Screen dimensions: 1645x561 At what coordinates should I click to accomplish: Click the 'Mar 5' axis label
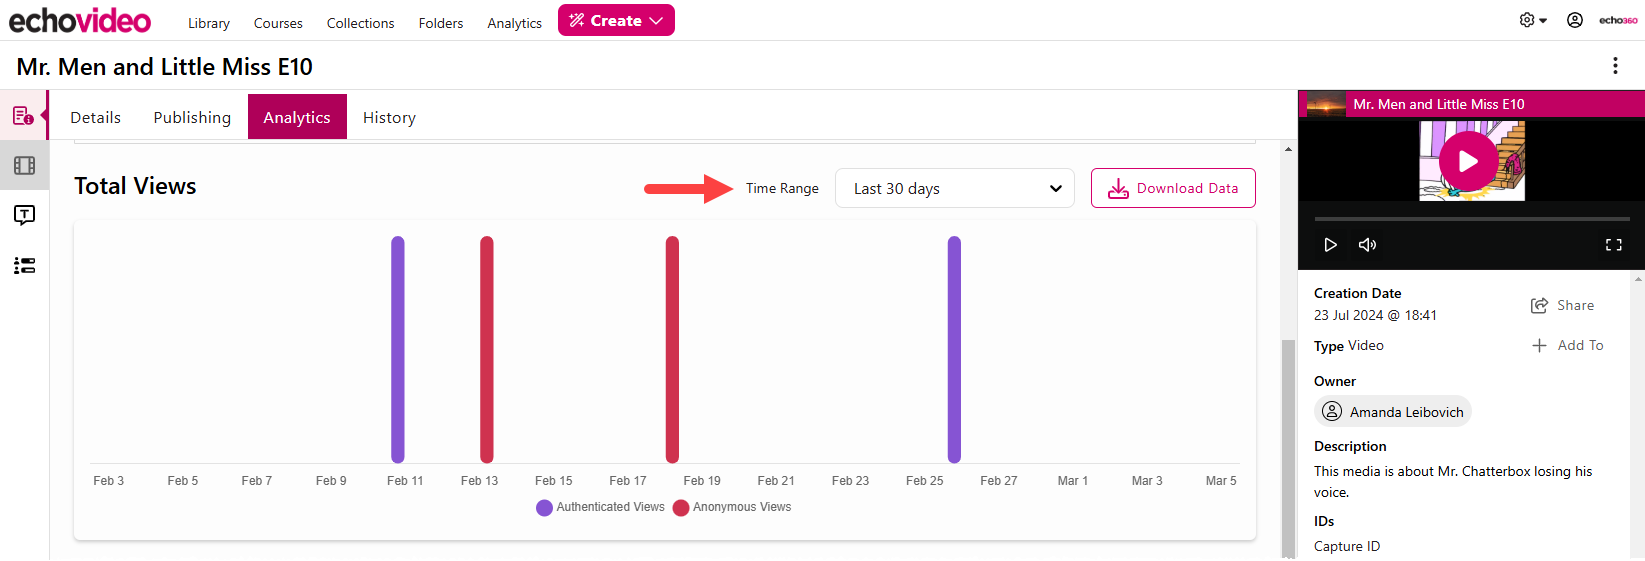(x=1221, y=481)
